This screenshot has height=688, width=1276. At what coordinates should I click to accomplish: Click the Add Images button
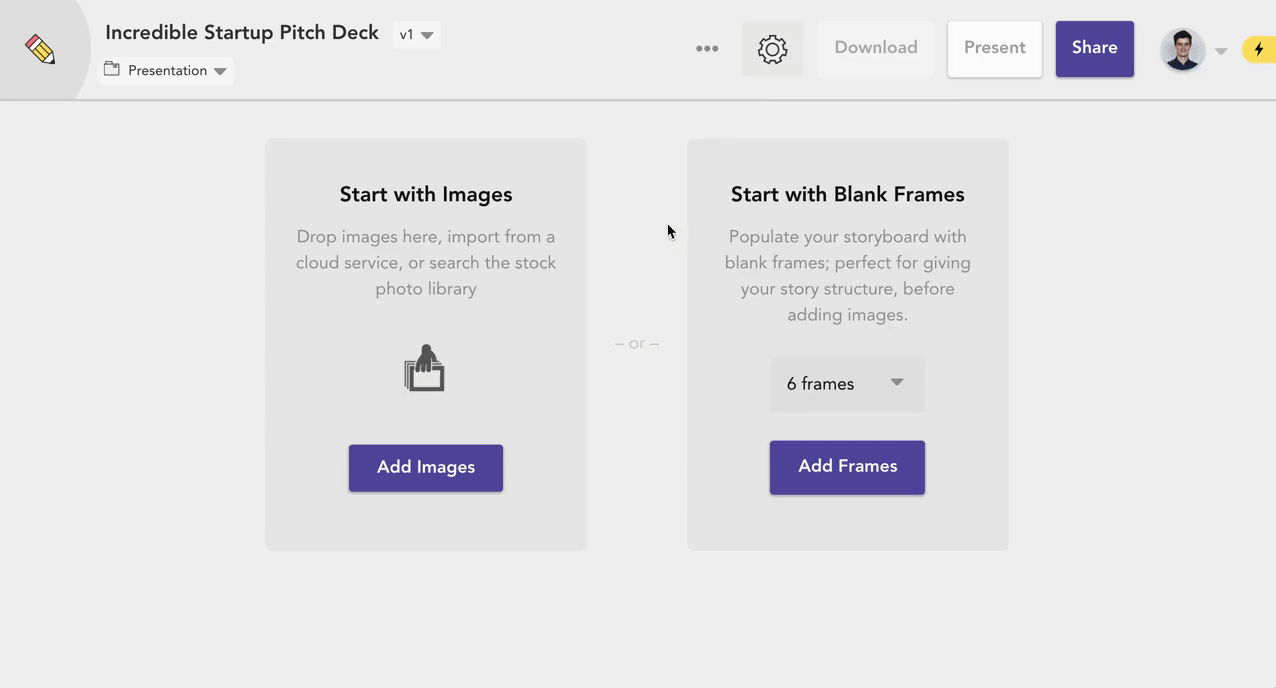pos(425,467)
